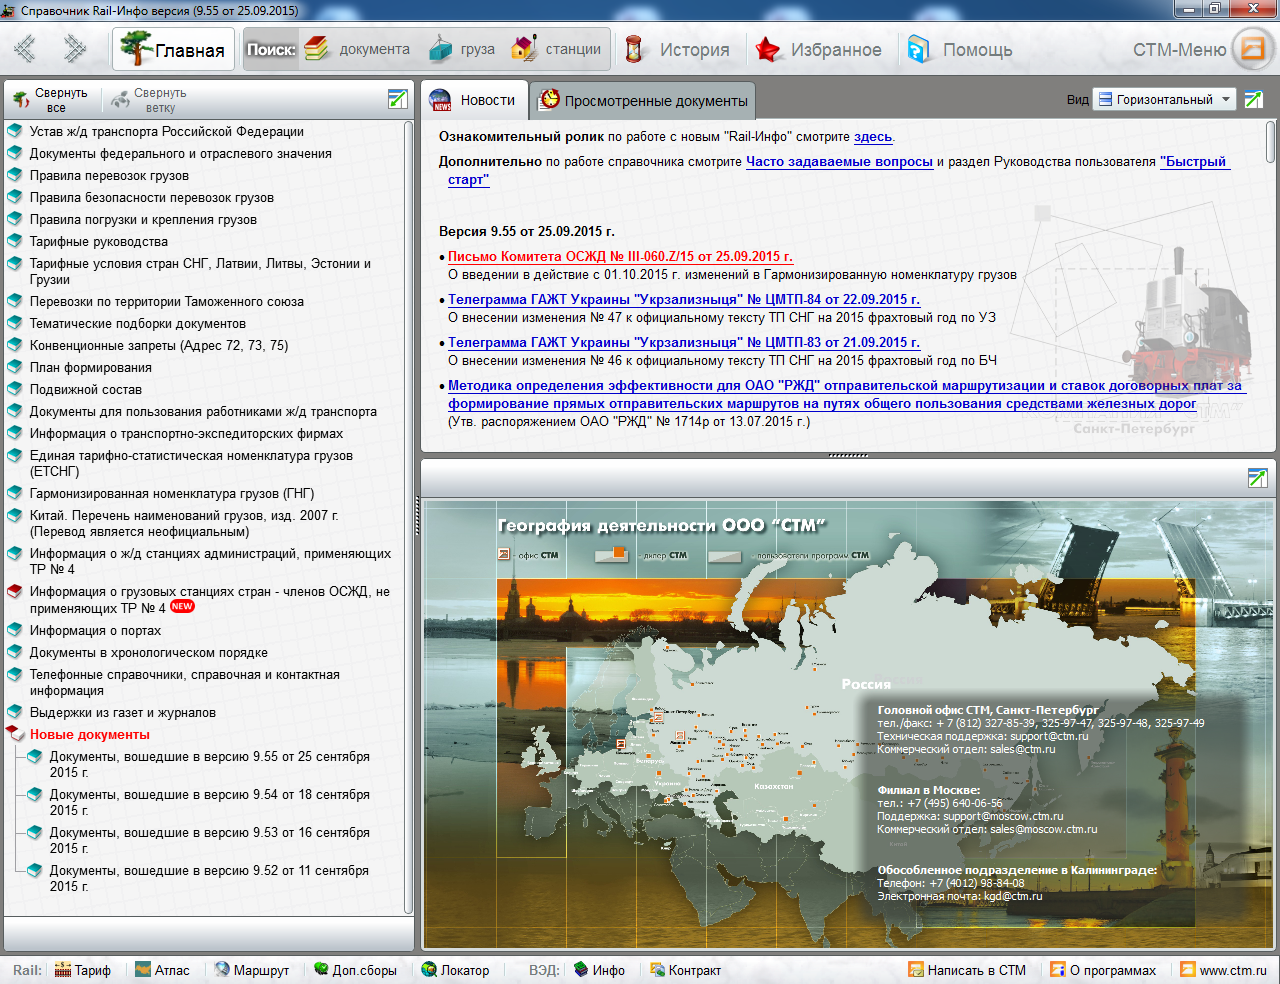Switch to the Новости tab

coord(473,100)
